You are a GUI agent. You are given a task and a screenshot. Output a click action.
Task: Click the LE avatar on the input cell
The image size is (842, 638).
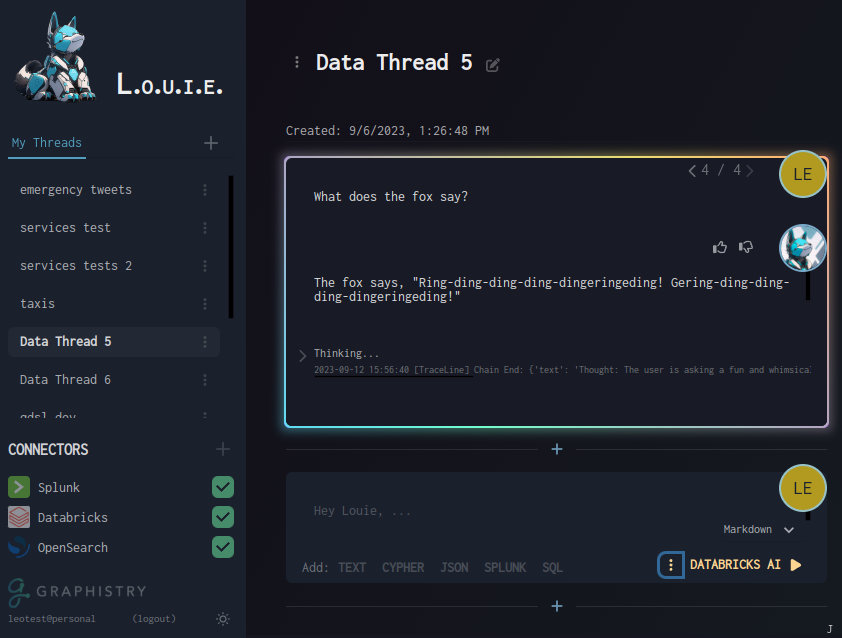(x=802, y=488)
